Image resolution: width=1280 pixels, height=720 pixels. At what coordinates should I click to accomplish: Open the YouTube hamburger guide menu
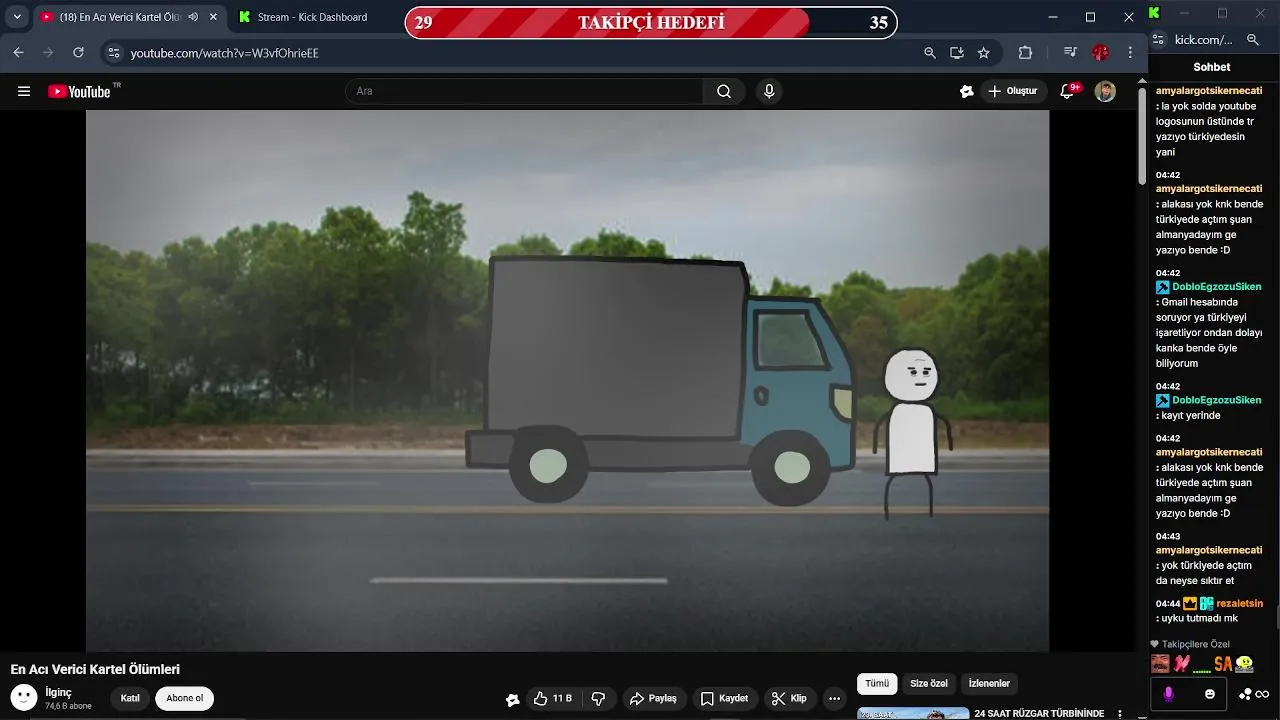pos(24,91)
